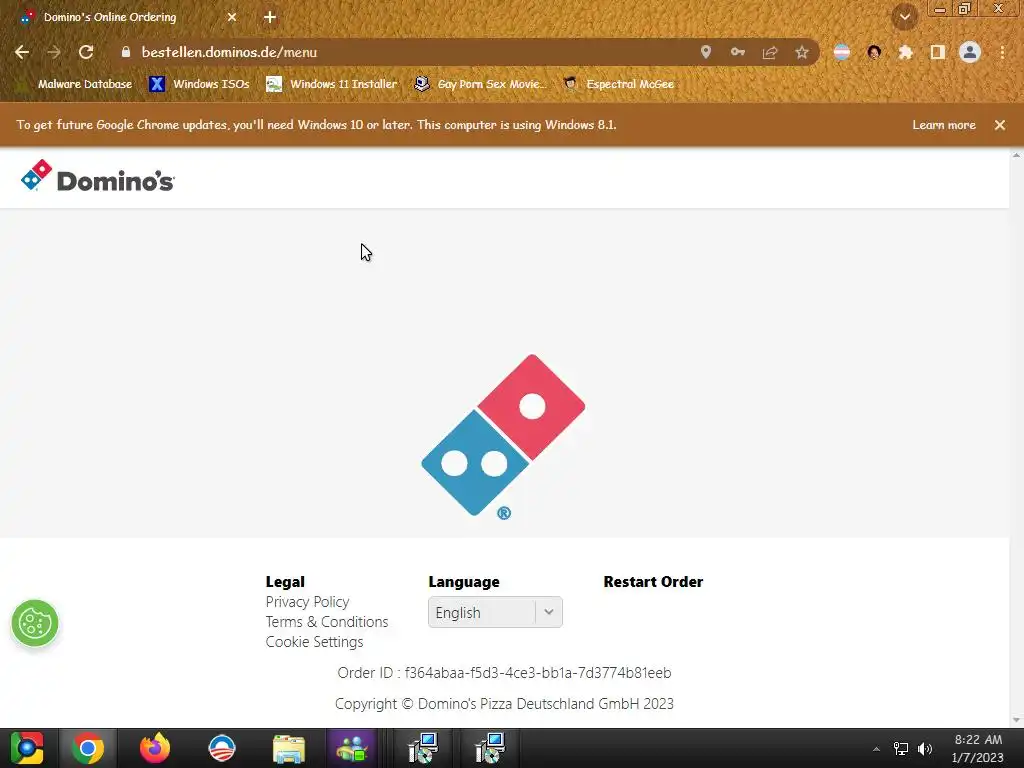This screenshot has width=1024, height=768.
Task: Open the Windows 11 Installer bookmark
Action: click(332, 84)
